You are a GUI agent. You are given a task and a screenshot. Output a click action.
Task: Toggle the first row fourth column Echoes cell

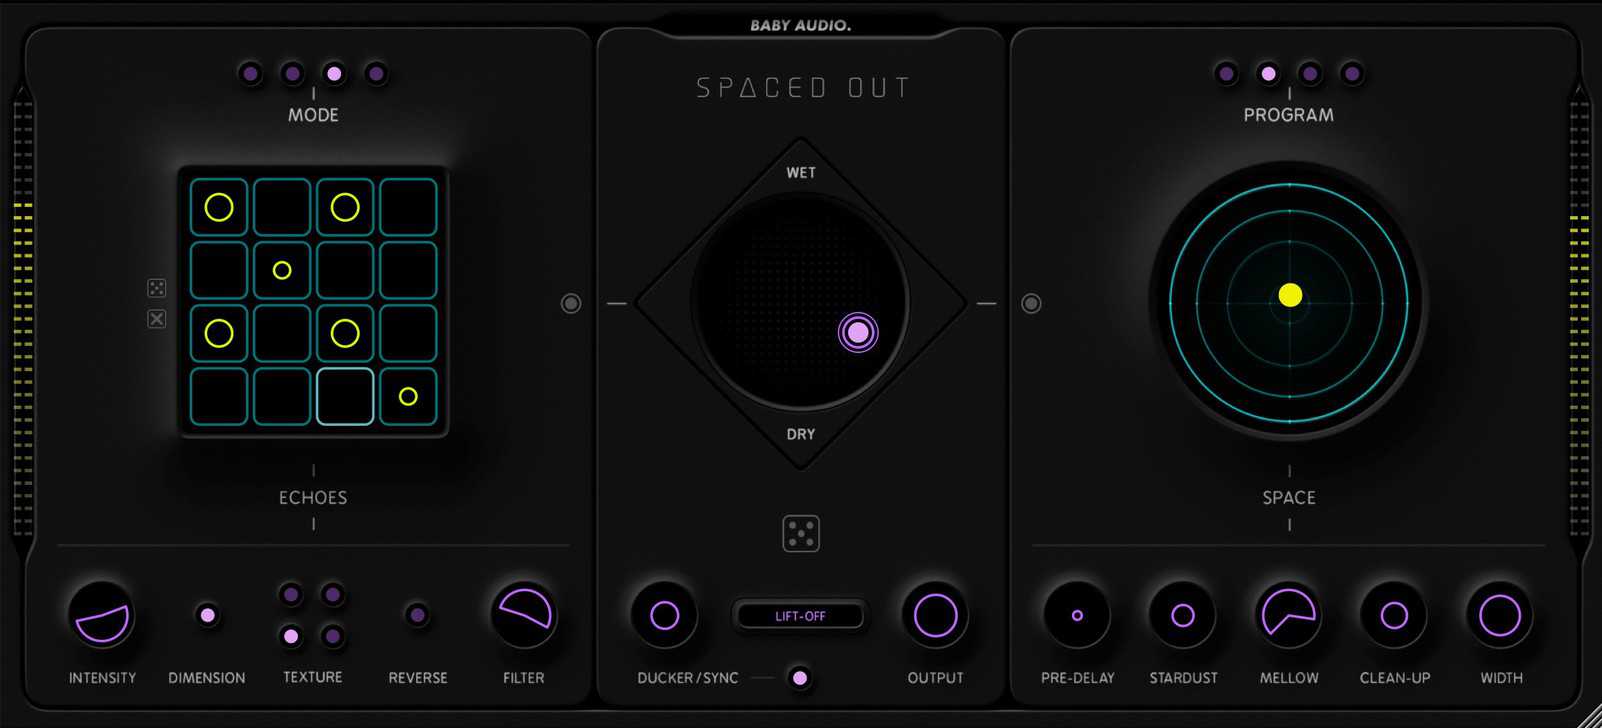coord(408,207)
